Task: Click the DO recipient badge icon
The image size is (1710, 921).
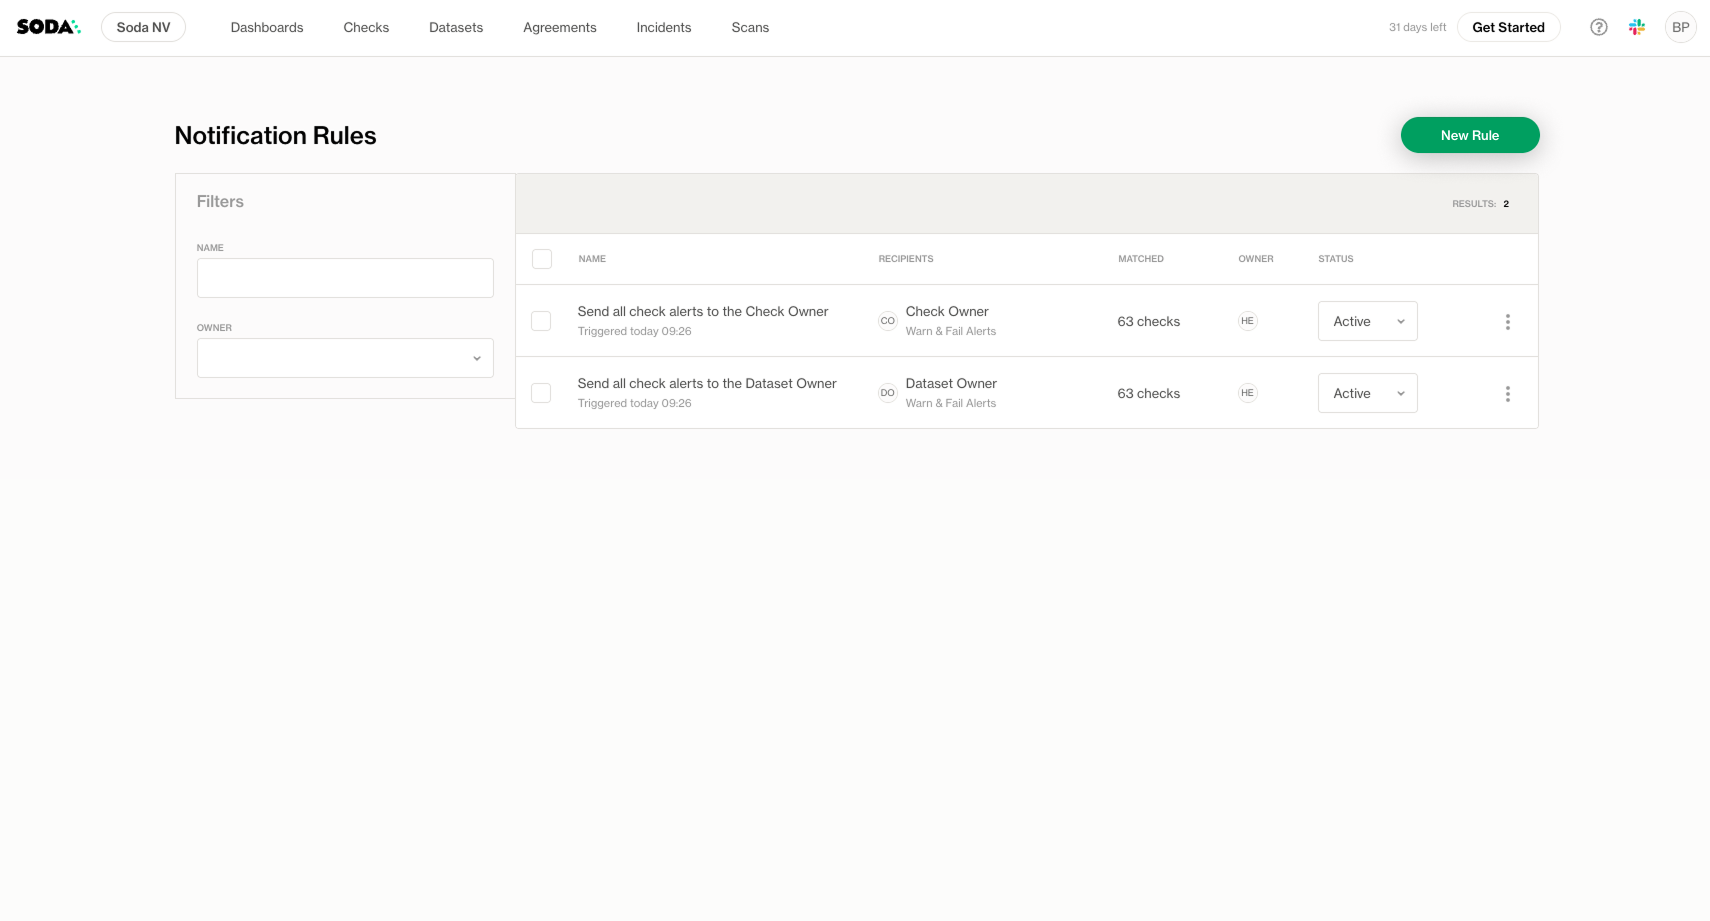Action: (887, 393)
